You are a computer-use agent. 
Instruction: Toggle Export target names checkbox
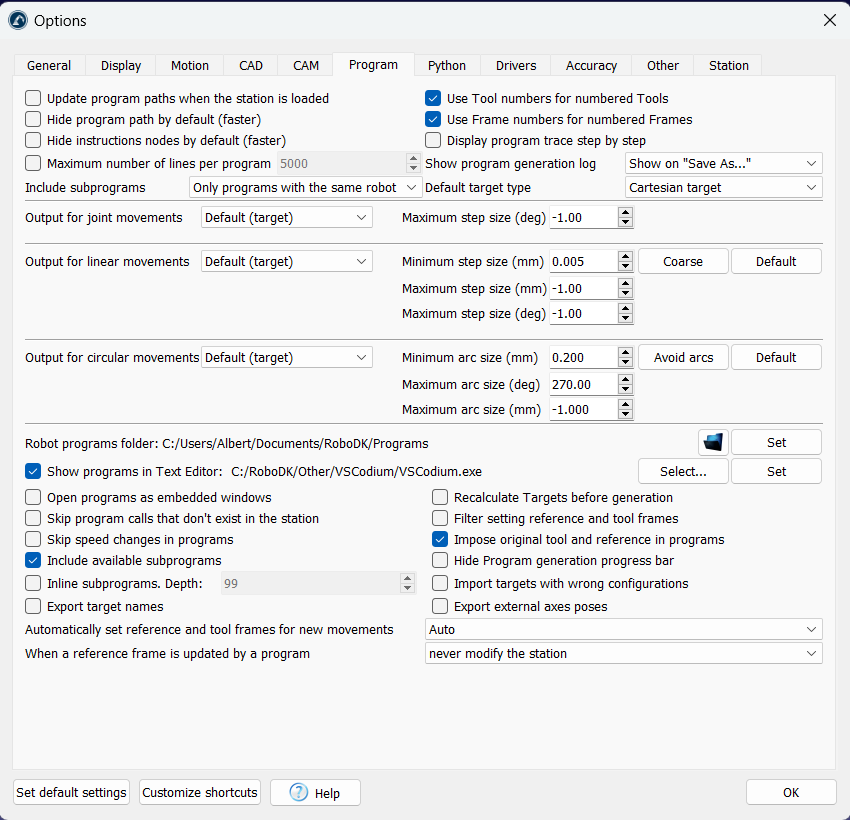34,606
